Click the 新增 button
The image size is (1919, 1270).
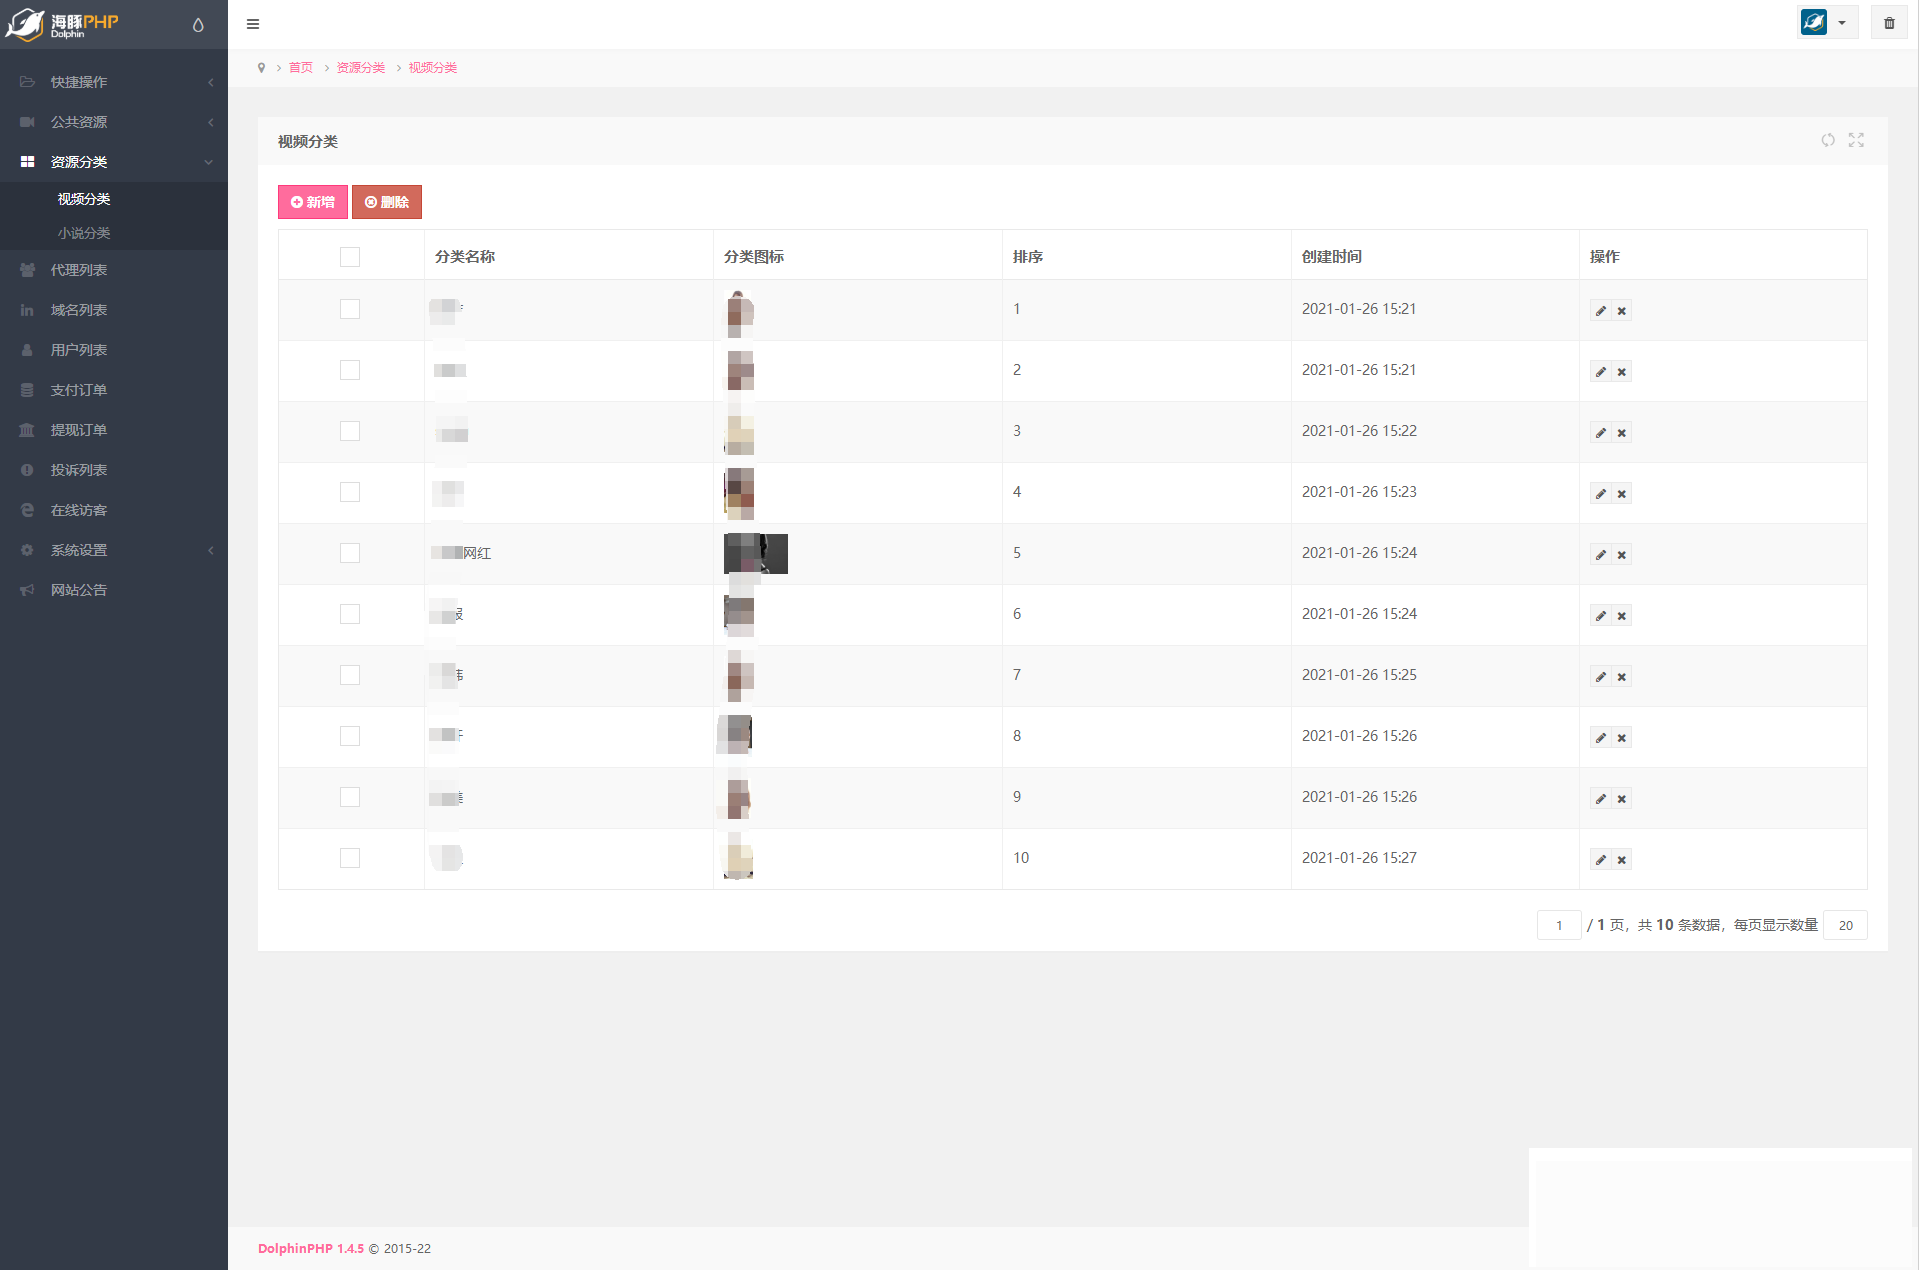coord(313,202)
